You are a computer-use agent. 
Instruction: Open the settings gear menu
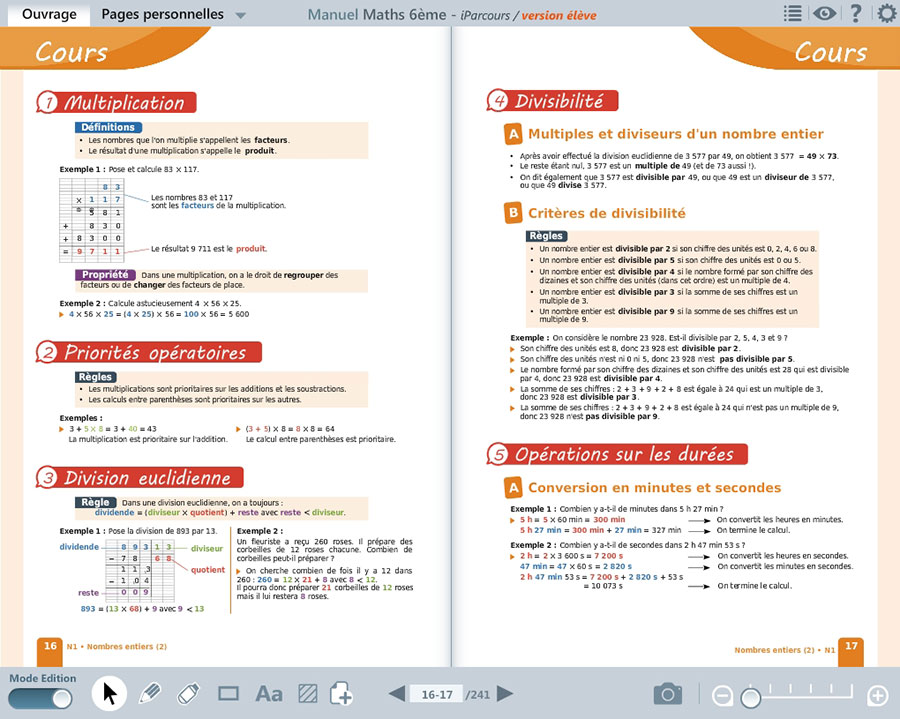click(x=885, y=14)
